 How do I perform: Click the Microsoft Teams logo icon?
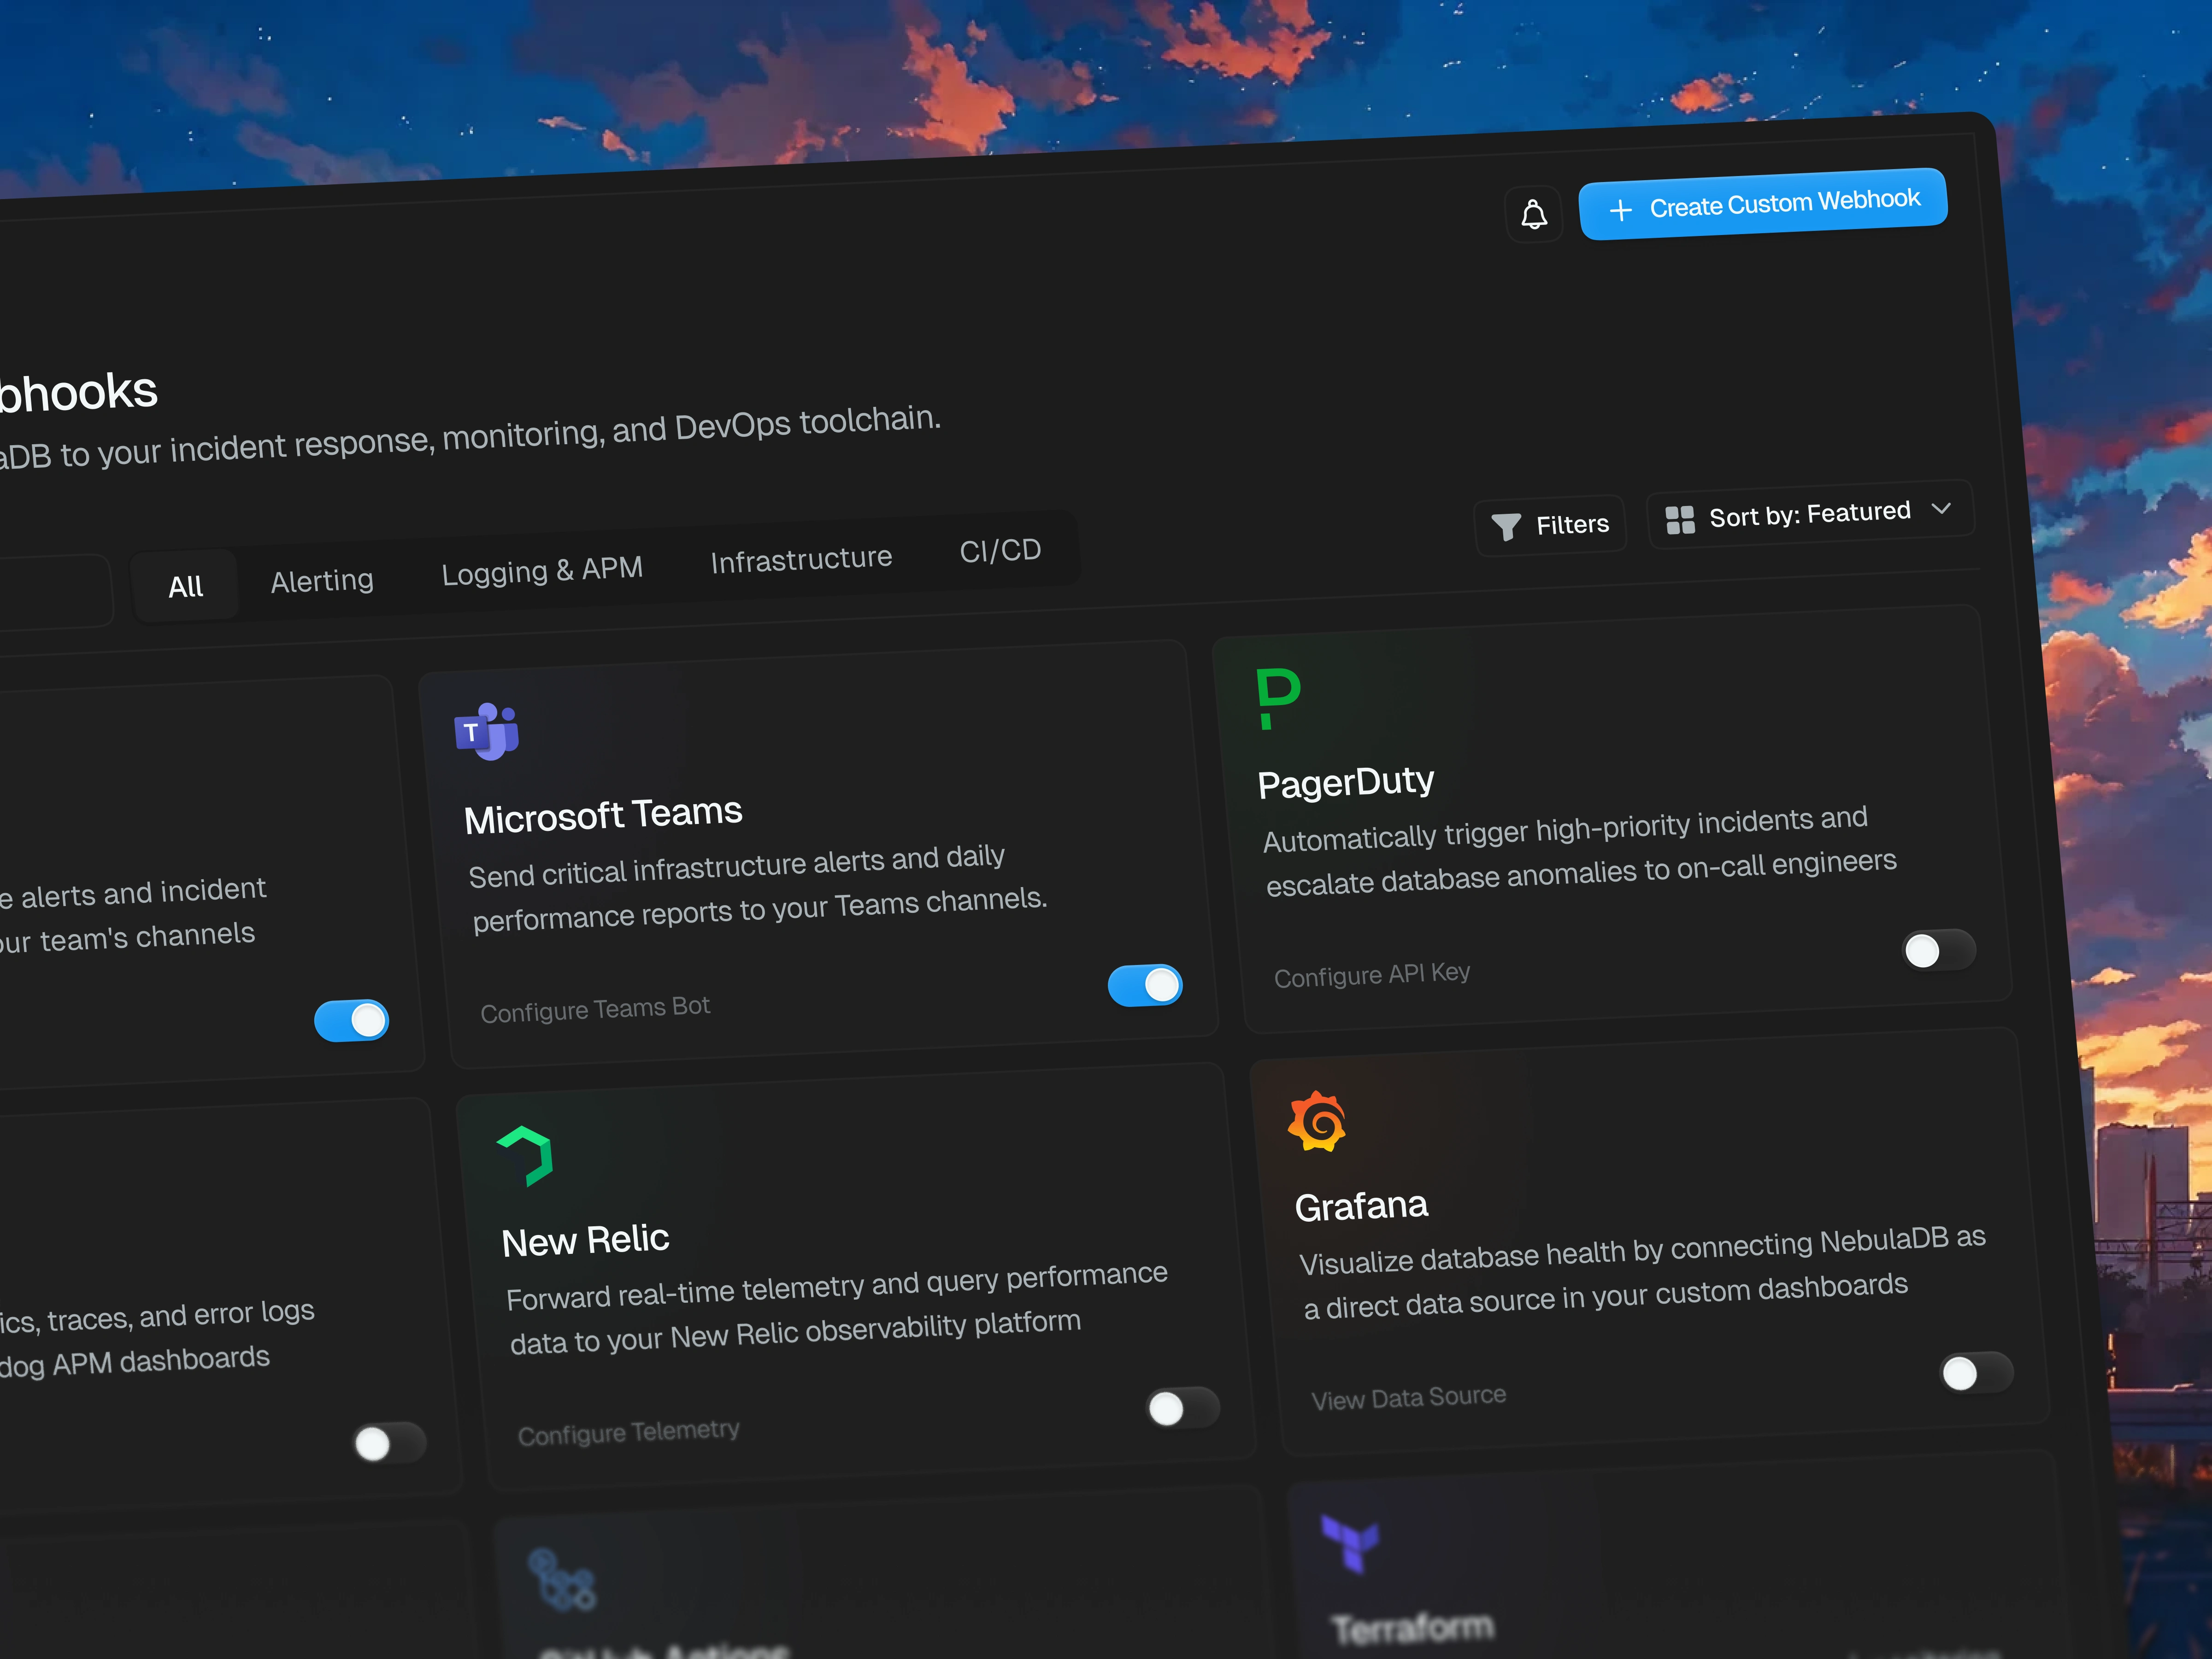point(487,732)
